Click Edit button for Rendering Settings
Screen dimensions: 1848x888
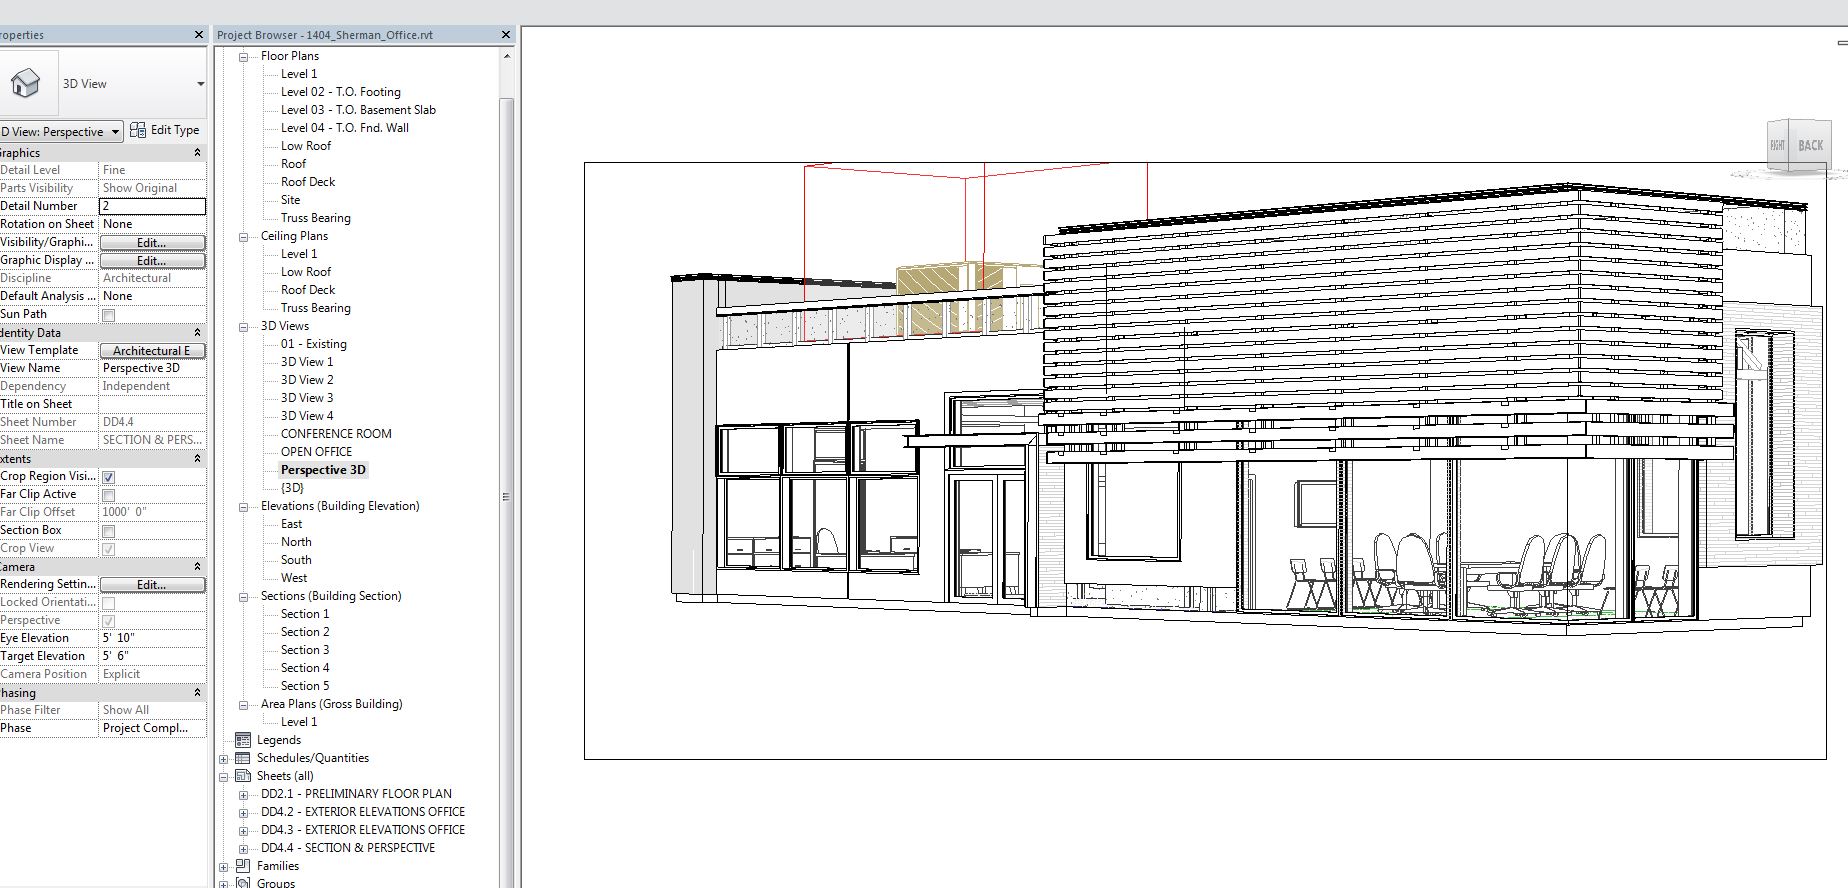pos(152,585)
